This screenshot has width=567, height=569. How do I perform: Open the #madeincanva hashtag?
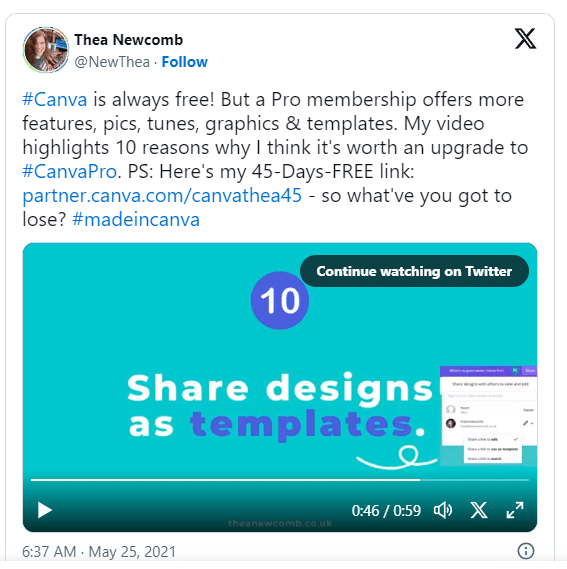(x=136, y=220)
